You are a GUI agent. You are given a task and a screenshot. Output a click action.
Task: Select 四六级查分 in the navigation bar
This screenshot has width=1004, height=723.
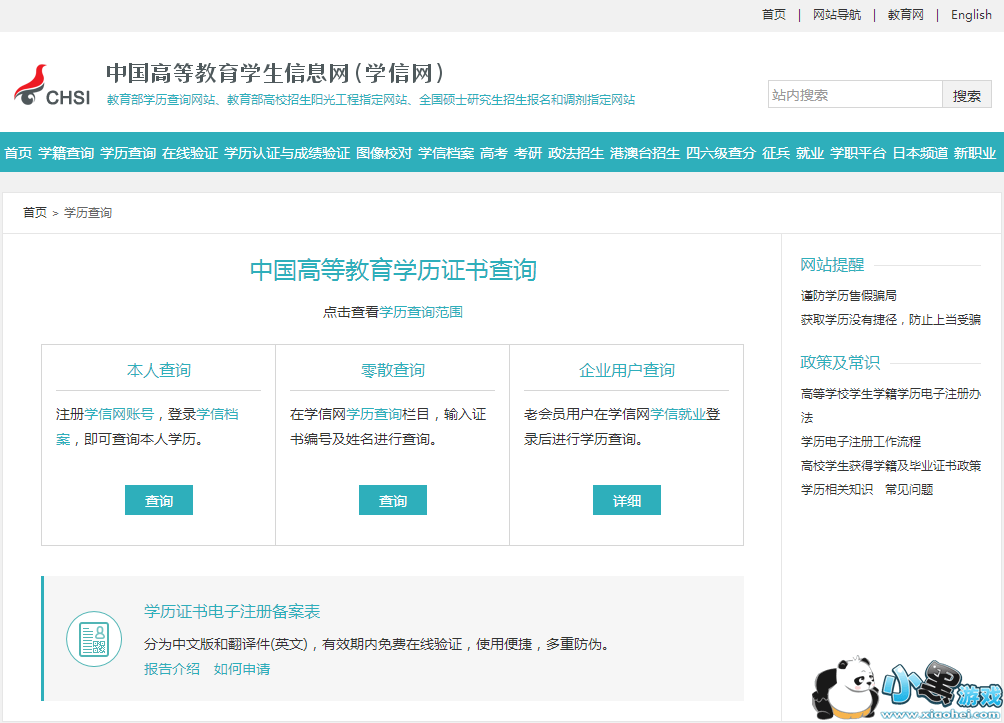point(721,153)
